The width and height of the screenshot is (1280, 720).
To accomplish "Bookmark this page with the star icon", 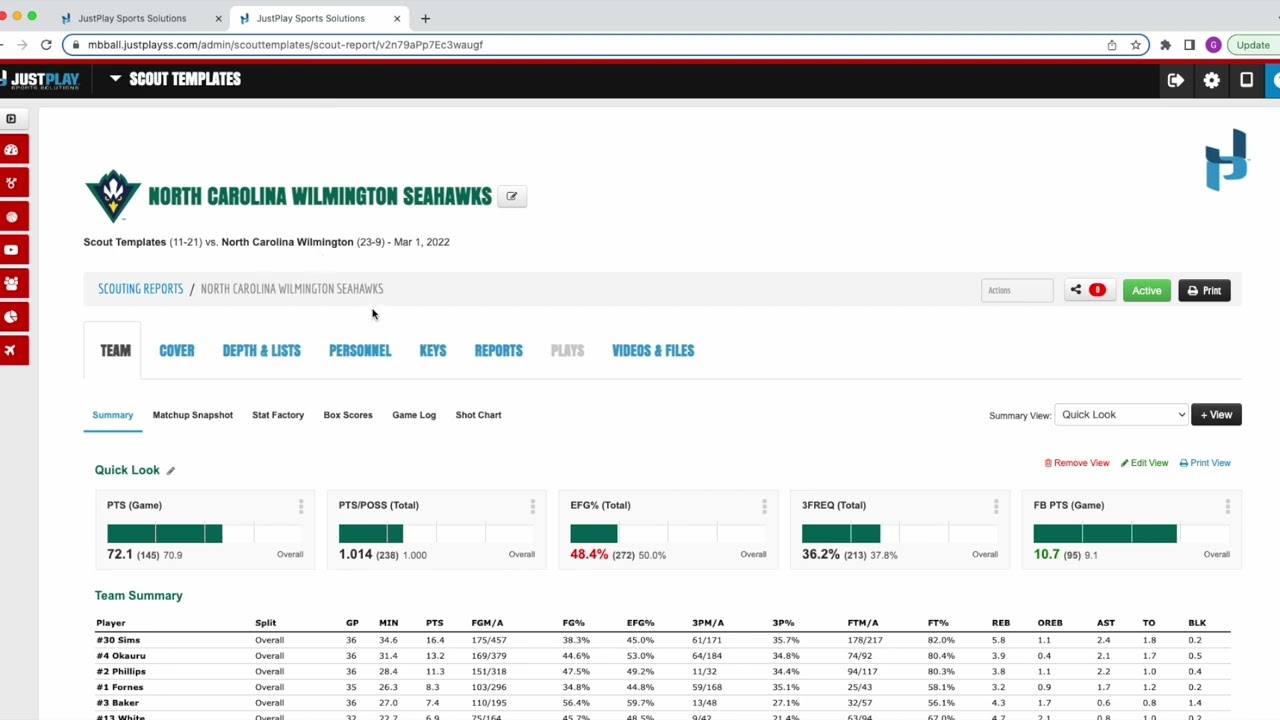I will [x=1136, y=45].
